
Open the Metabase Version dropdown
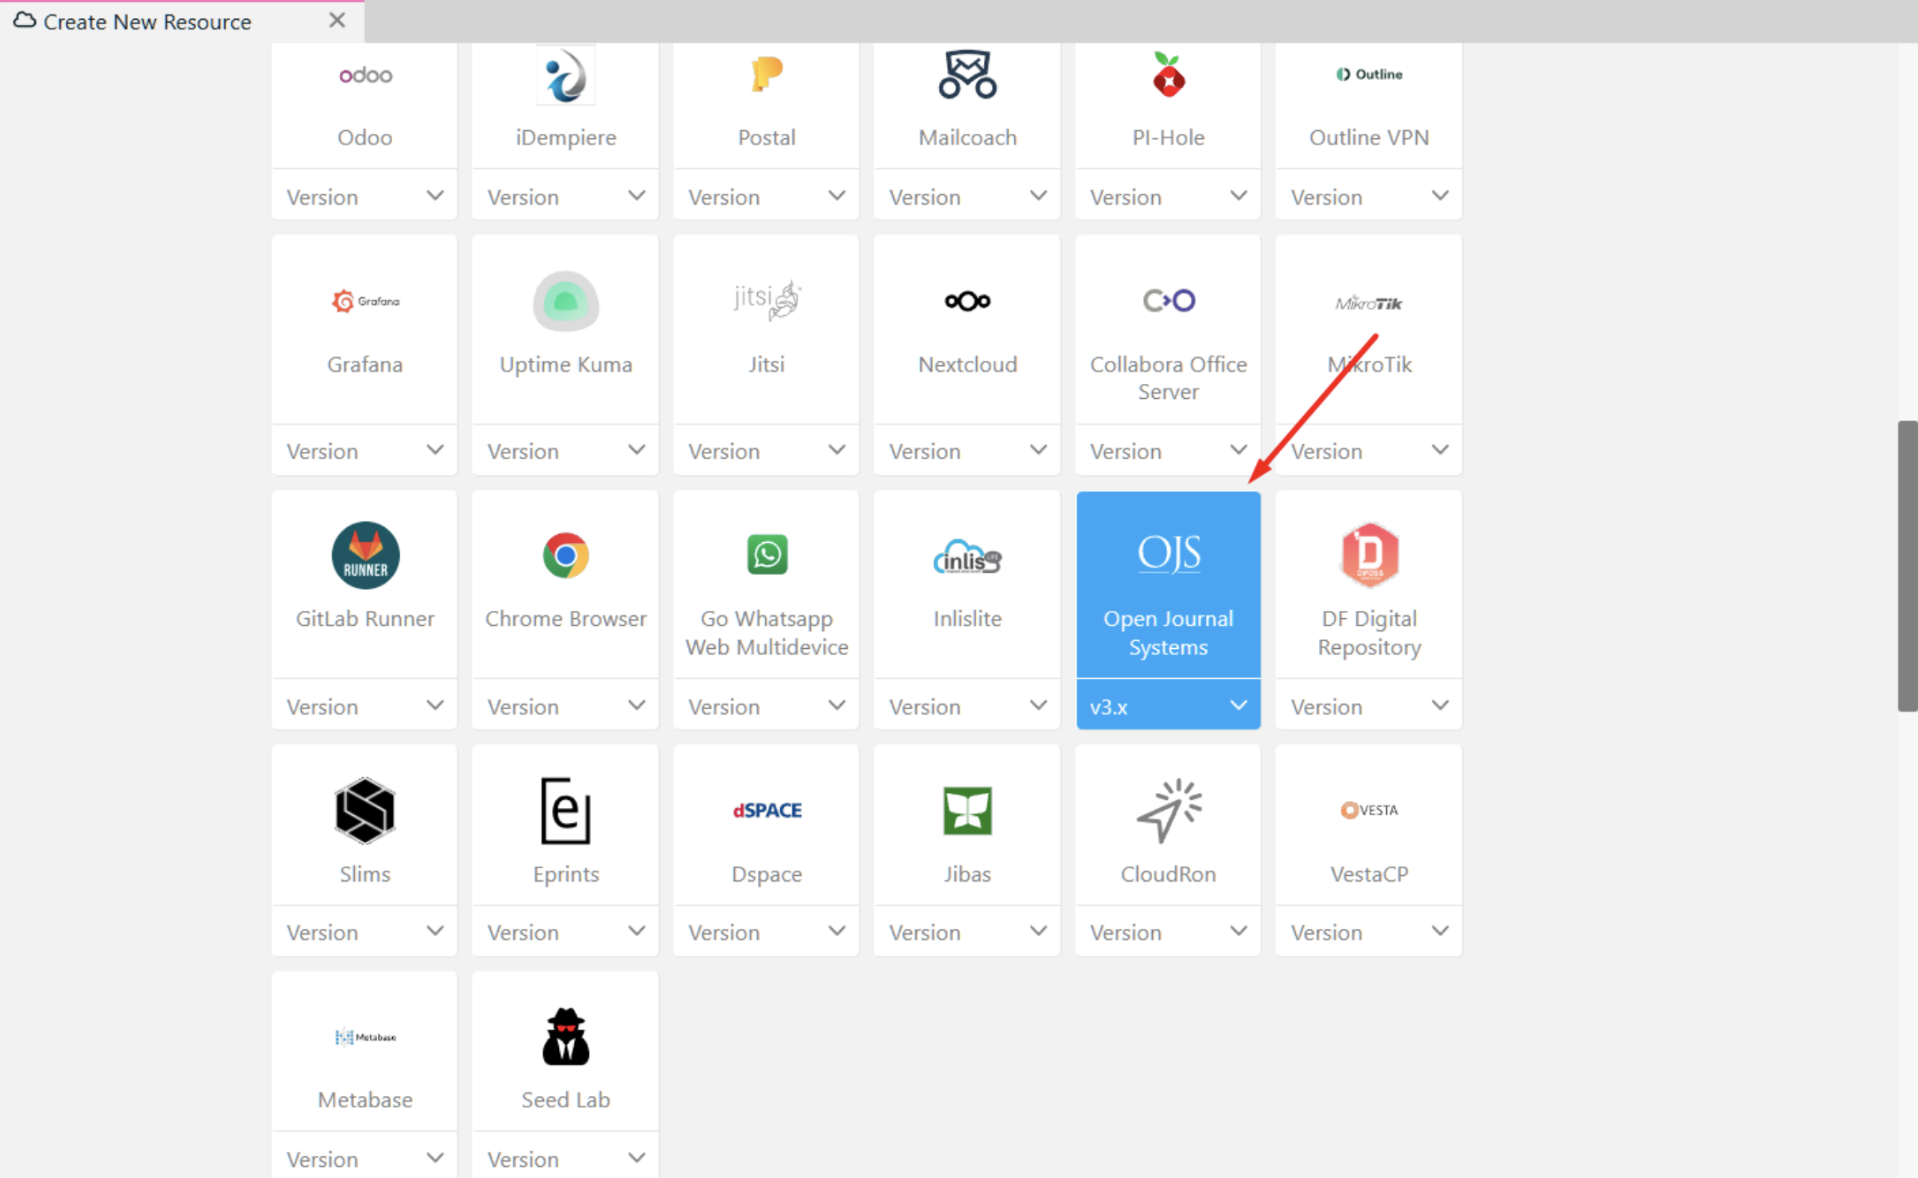point(365,1158)
